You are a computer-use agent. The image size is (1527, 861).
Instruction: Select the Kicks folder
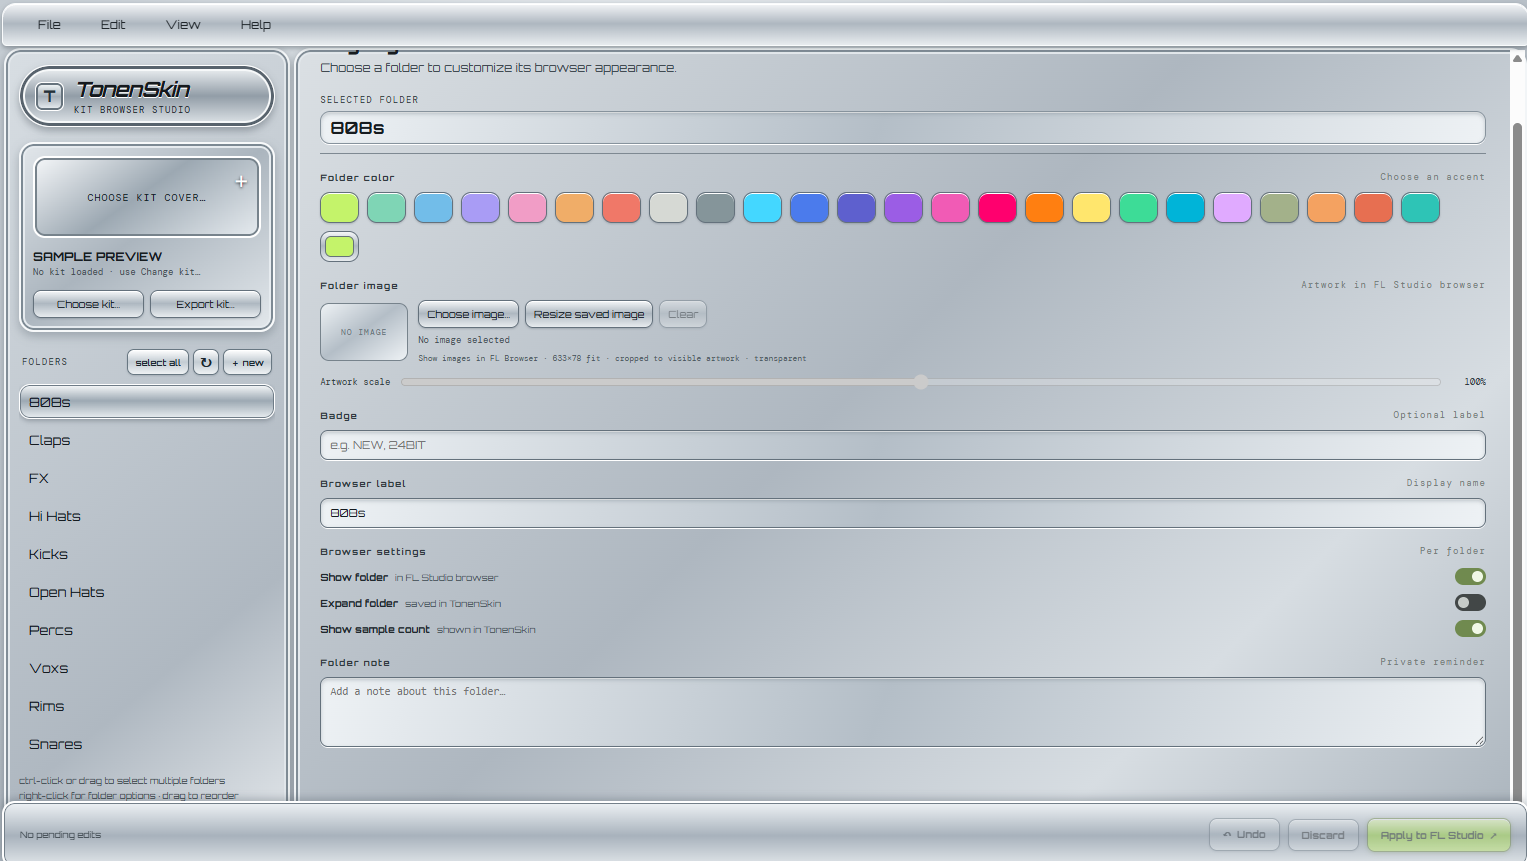click(x=147, y=554)
